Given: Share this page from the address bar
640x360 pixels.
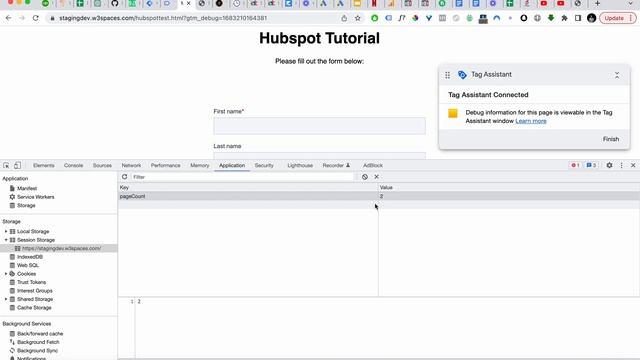Looking at the screenshot, I should 344,18.
